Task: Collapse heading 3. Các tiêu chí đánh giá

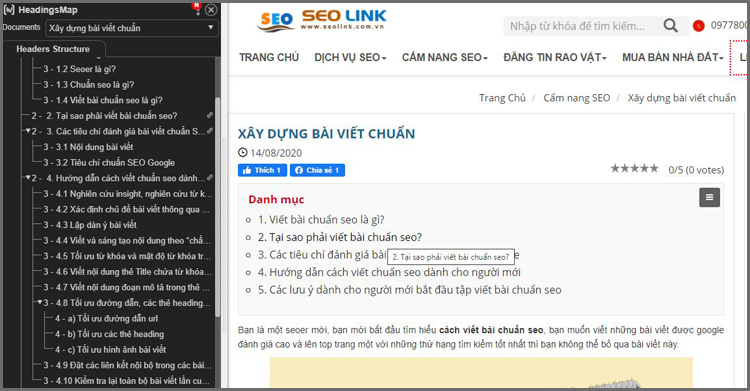Action: click(28, 131)
